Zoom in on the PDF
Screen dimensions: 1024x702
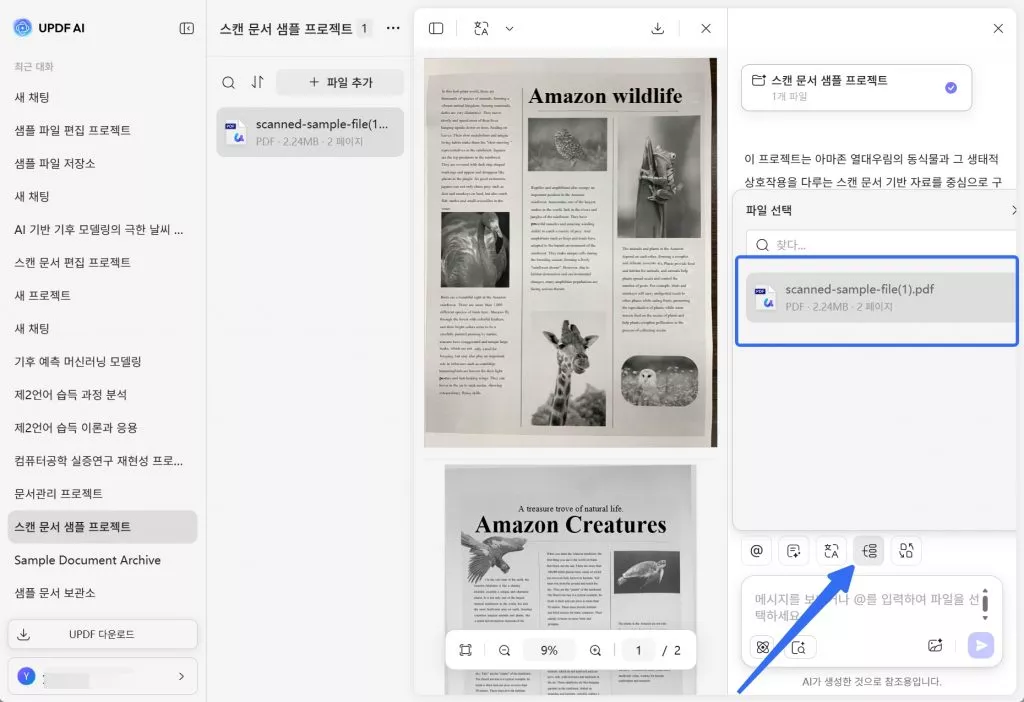pos(595,650)
